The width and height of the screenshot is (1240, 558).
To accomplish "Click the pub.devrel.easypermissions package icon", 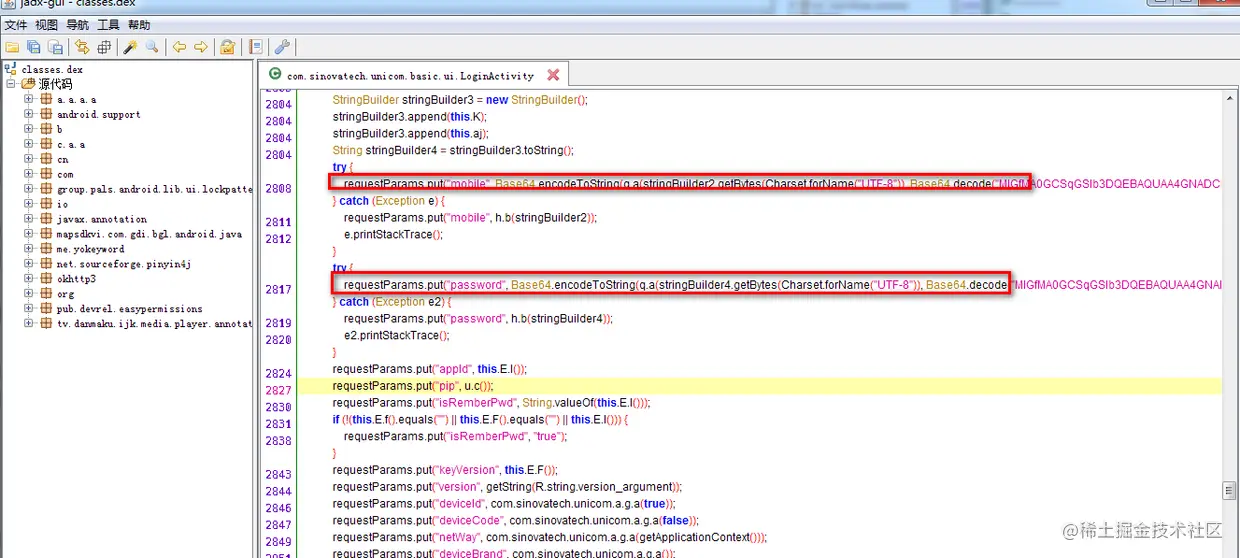I will (x=45, y=309).
